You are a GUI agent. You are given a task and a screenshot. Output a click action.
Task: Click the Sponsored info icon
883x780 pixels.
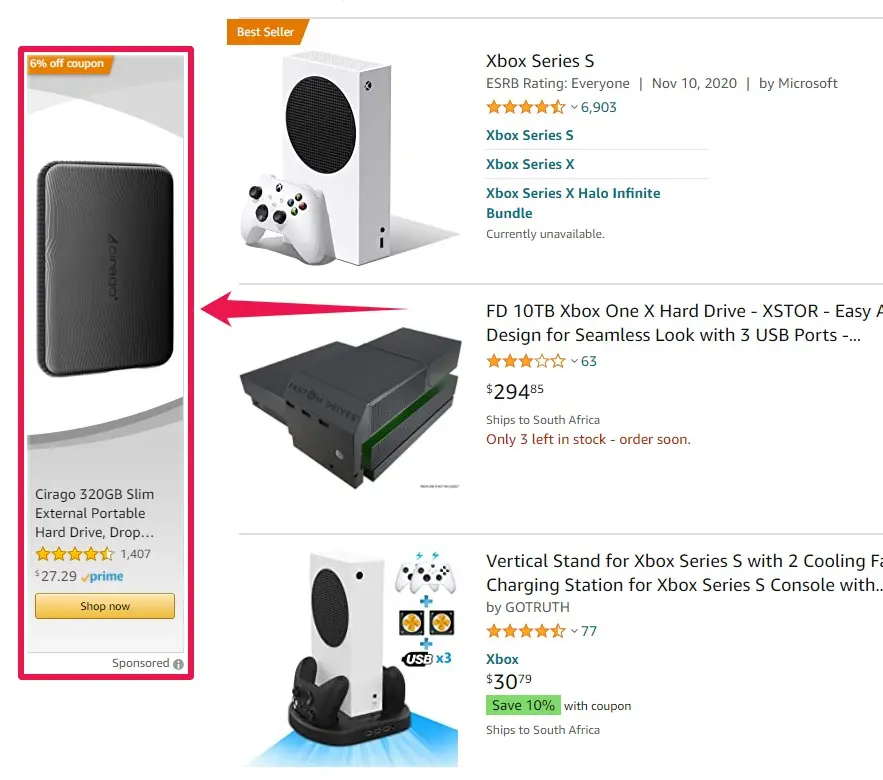click(178, 664)
